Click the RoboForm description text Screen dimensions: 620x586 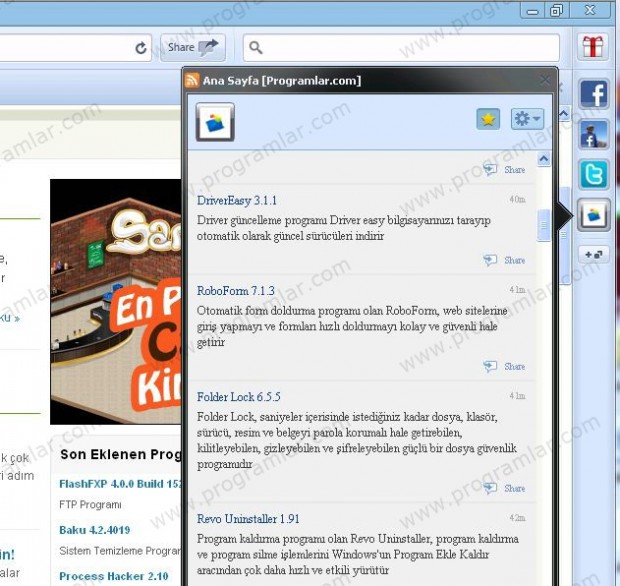[352, 326]
